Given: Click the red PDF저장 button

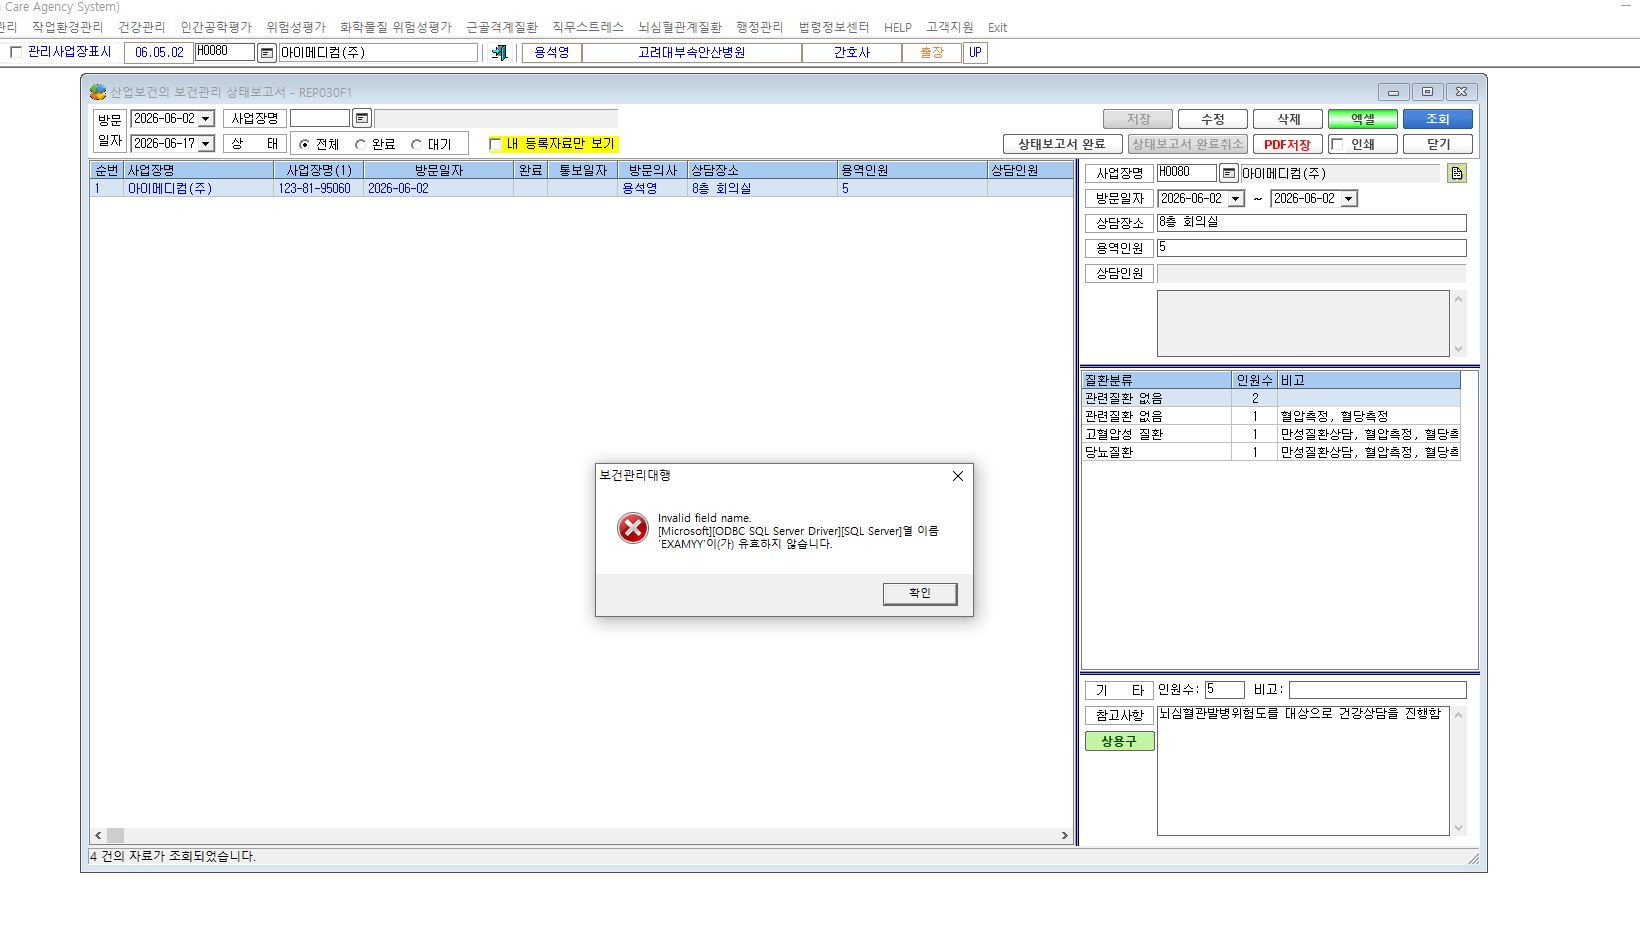Looking at the screenshot, I should tap(1288, 144).
